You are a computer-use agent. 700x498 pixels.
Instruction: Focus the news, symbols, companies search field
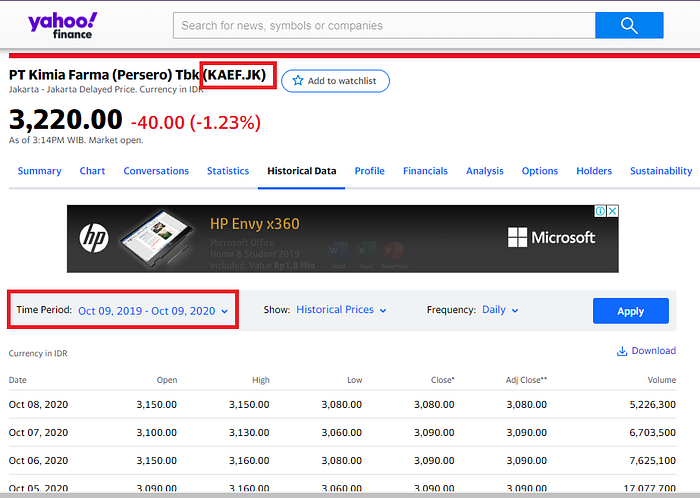(384, 25)
